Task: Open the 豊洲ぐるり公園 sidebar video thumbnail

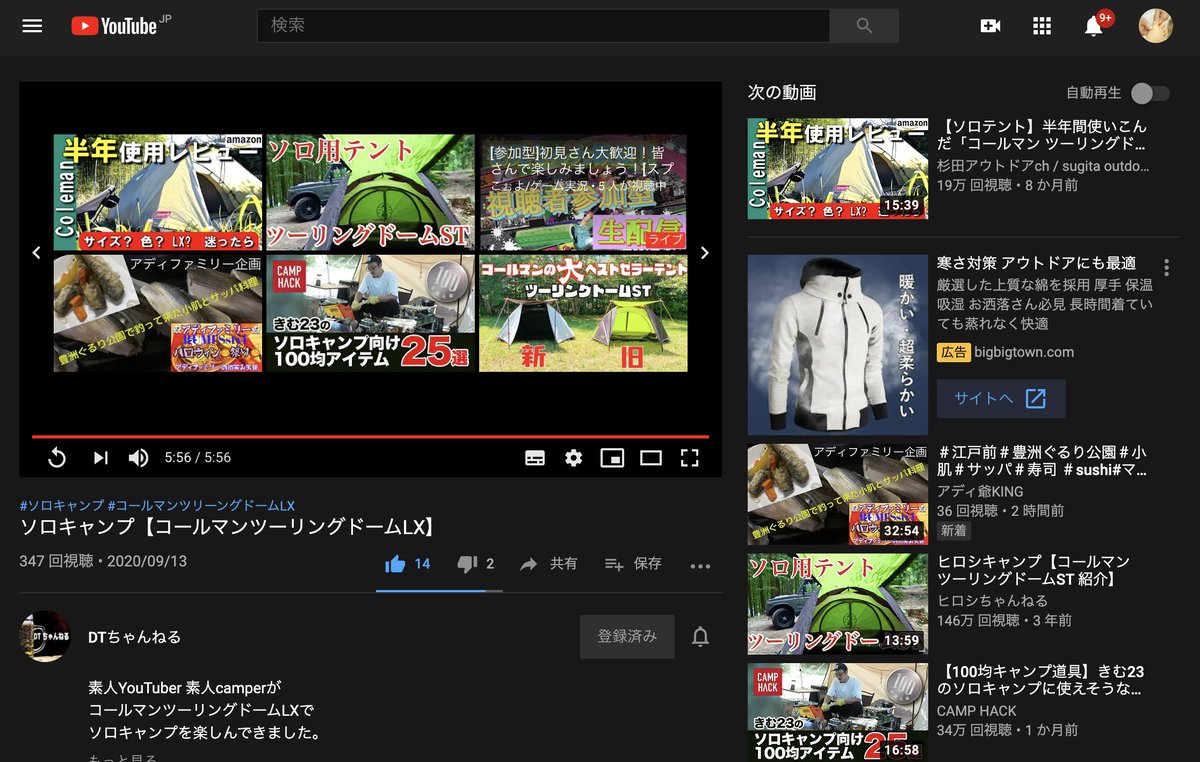Action: click(x=838, y=494)
